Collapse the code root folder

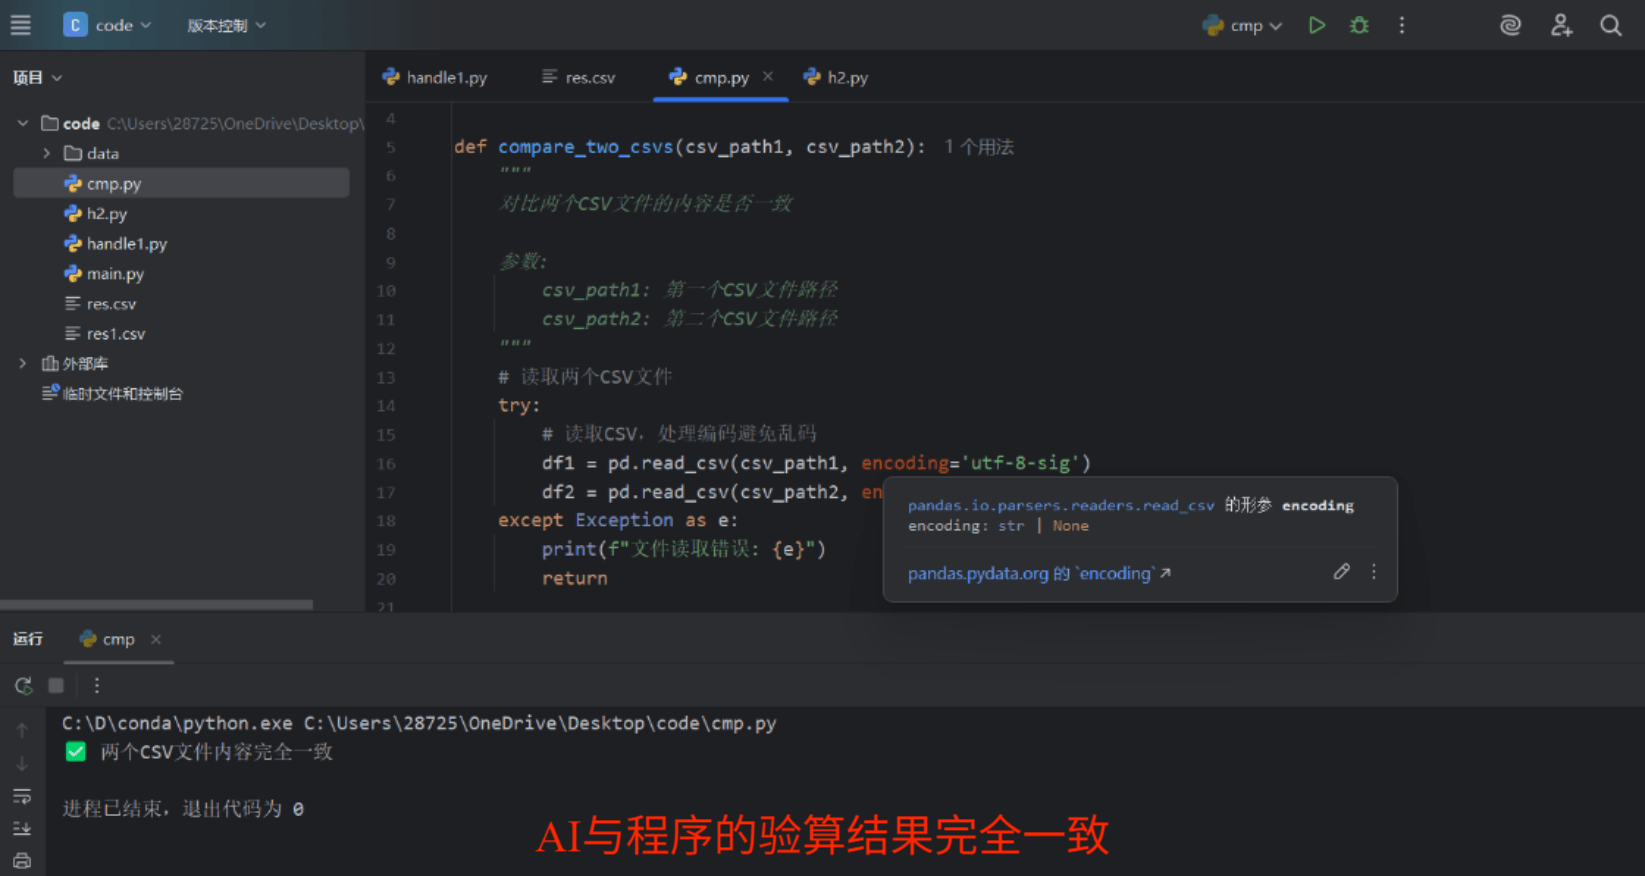click(22, 123)
